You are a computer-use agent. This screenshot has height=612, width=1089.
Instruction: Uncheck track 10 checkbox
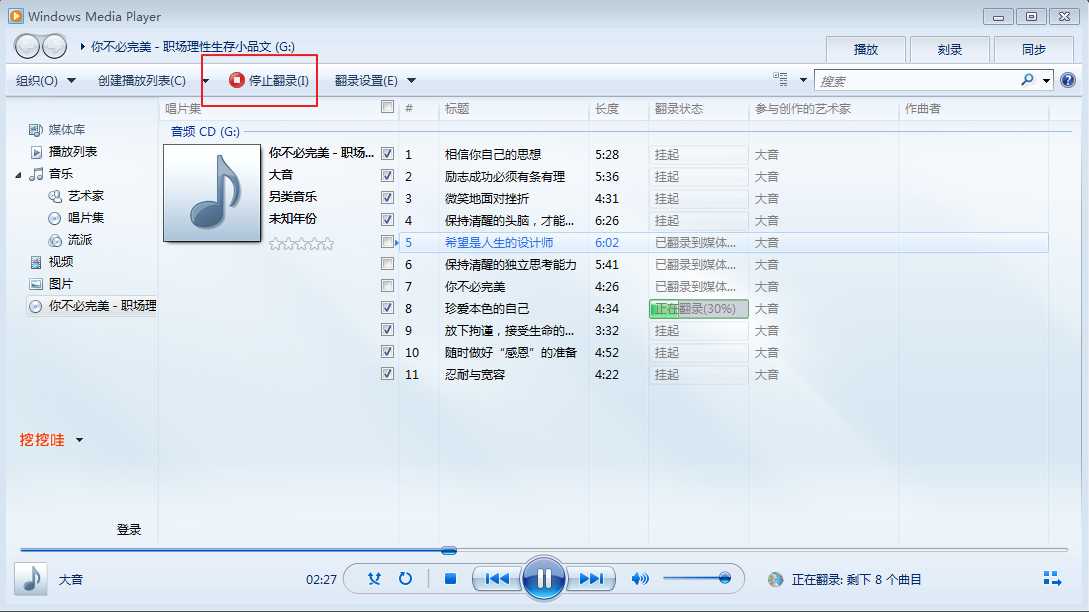pyautogui.click(x=388, y=352)
